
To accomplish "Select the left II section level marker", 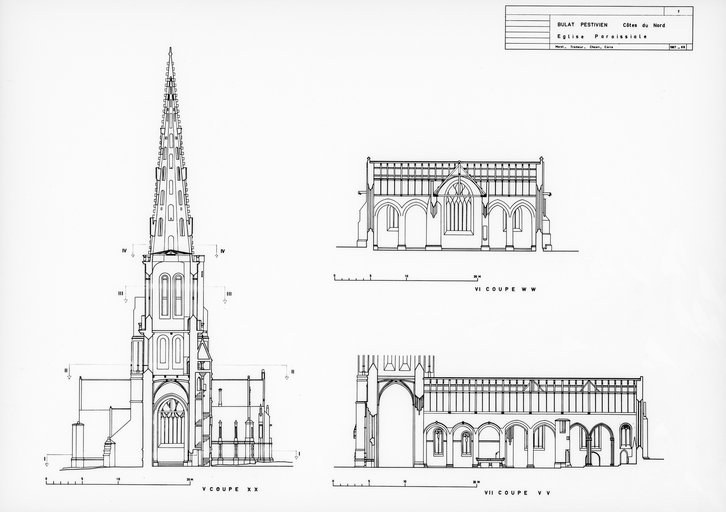I will [68, 370].
